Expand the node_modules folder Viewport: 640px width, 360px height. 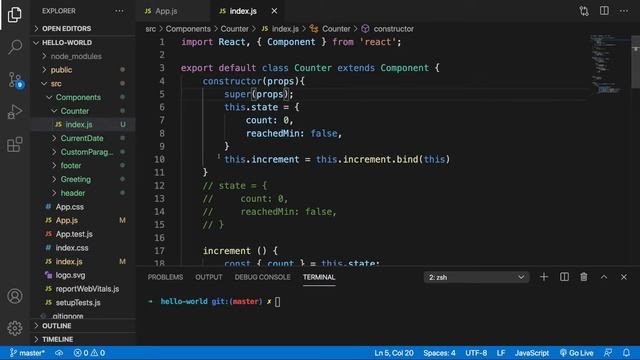[83, 56]
